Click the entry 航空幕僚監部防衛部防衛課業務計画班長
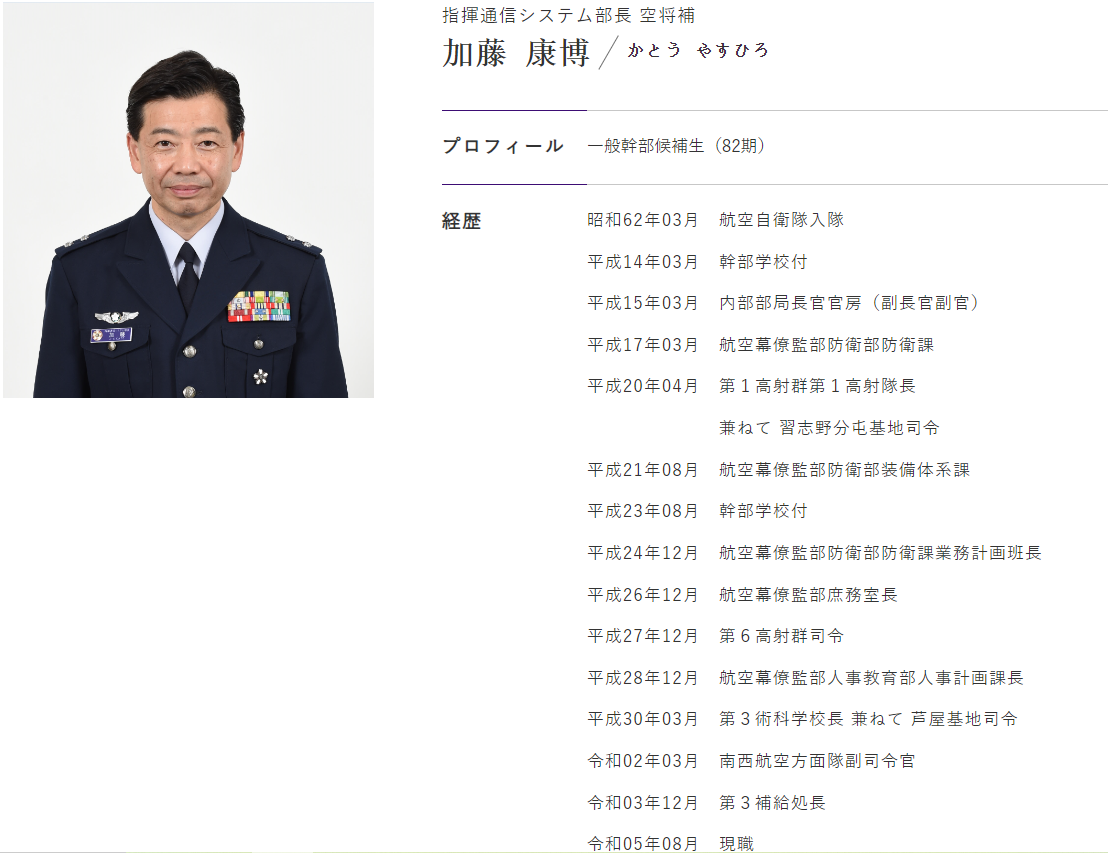The width and height of the screenshot is (1108, 853). click(x=880, y=553)
